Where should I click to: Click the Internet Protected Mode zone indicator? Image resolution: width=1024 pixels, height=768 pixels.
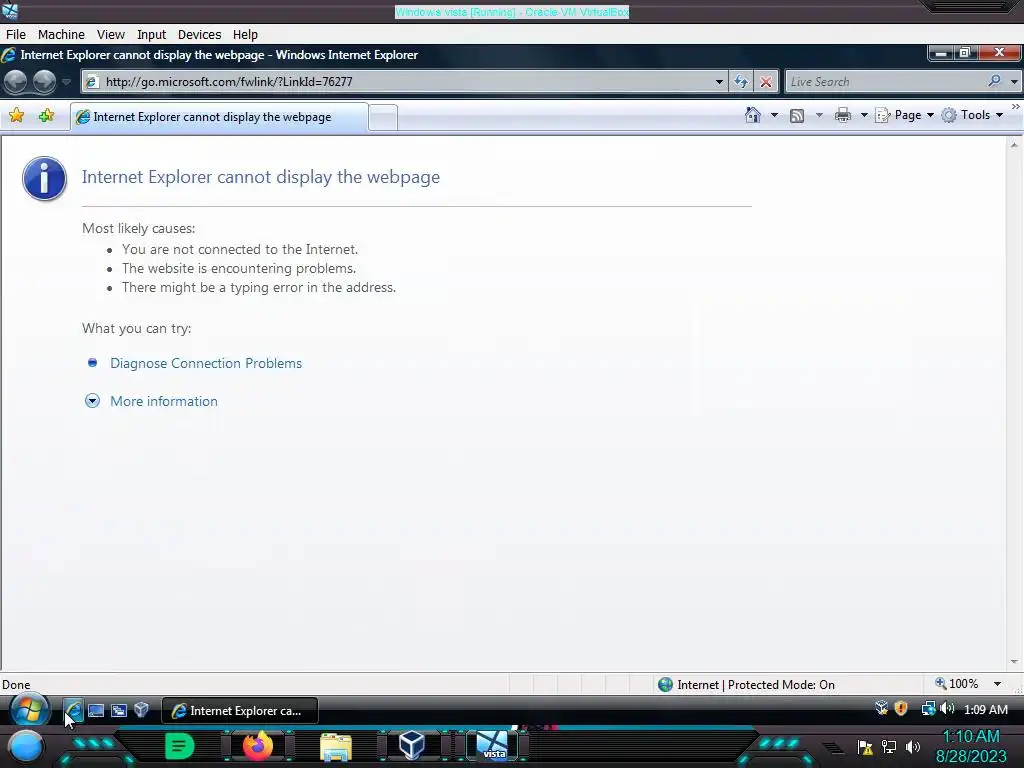click(x=746, y=684)
